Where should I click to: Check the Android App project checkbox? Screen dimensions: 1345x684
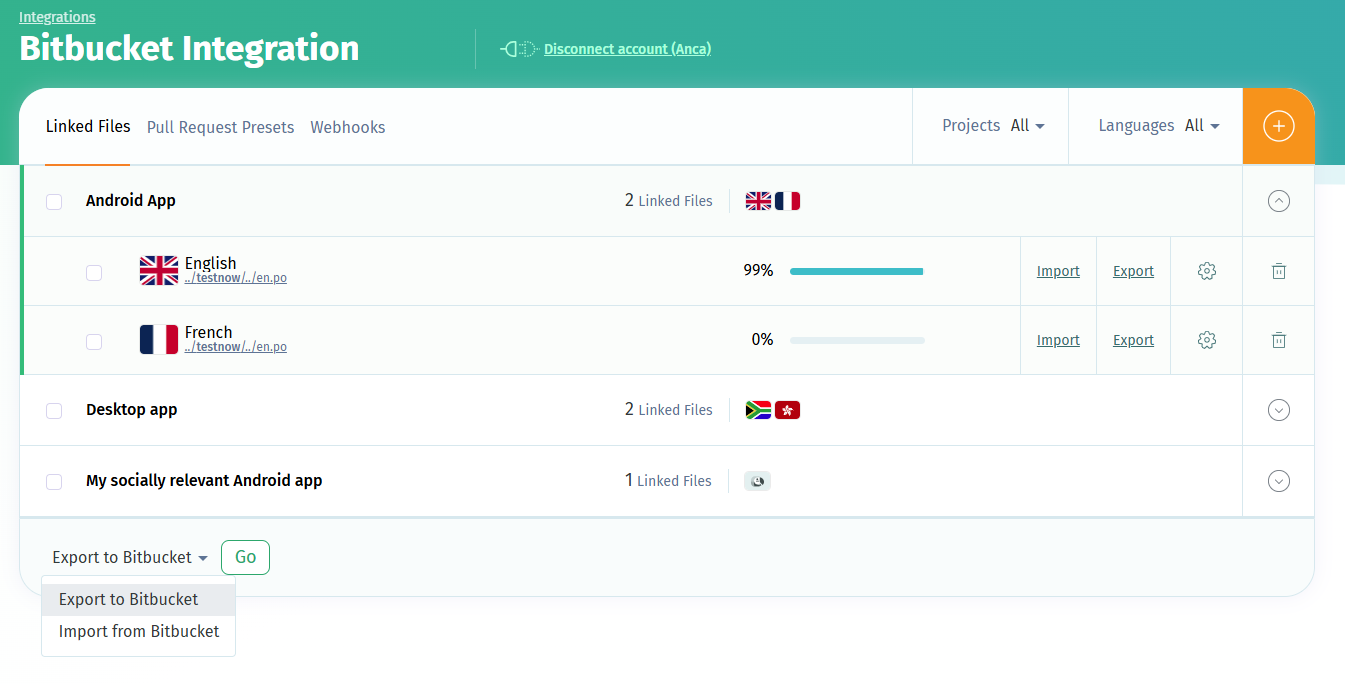tap(54, 202)
